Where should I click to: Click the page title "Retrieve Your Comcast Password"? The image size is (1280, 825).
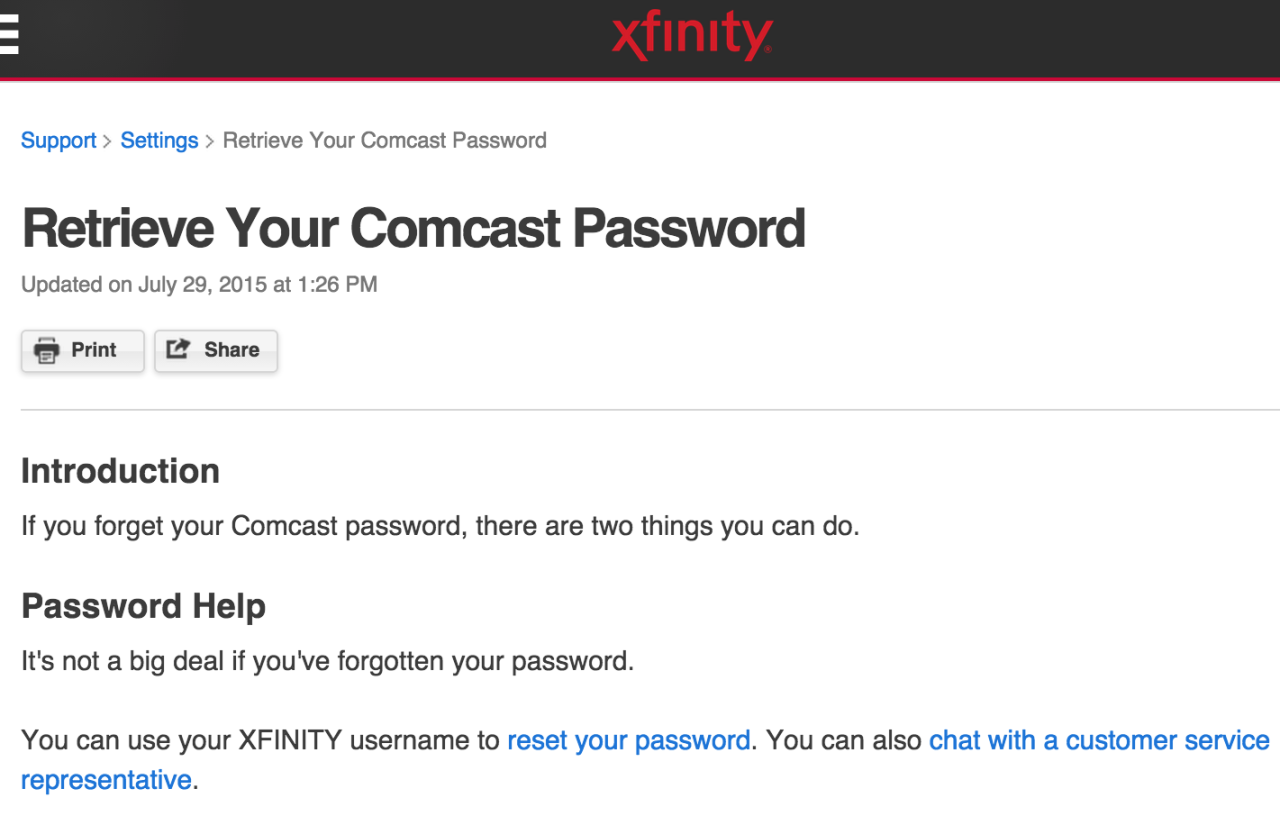(x=413, y=228)
